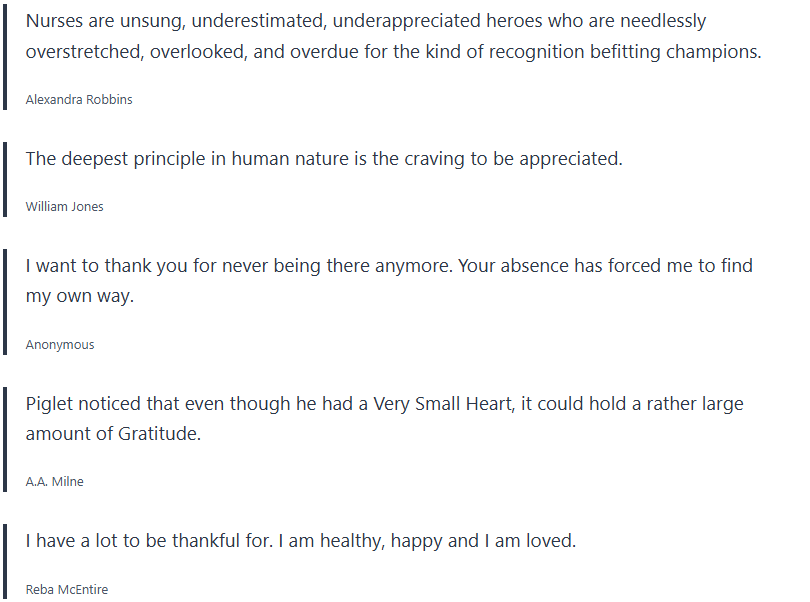The width and height of the screenshot is (810, 602).
Task: Click the vertical bar beside the nurses quote
Action: (5, 55)
